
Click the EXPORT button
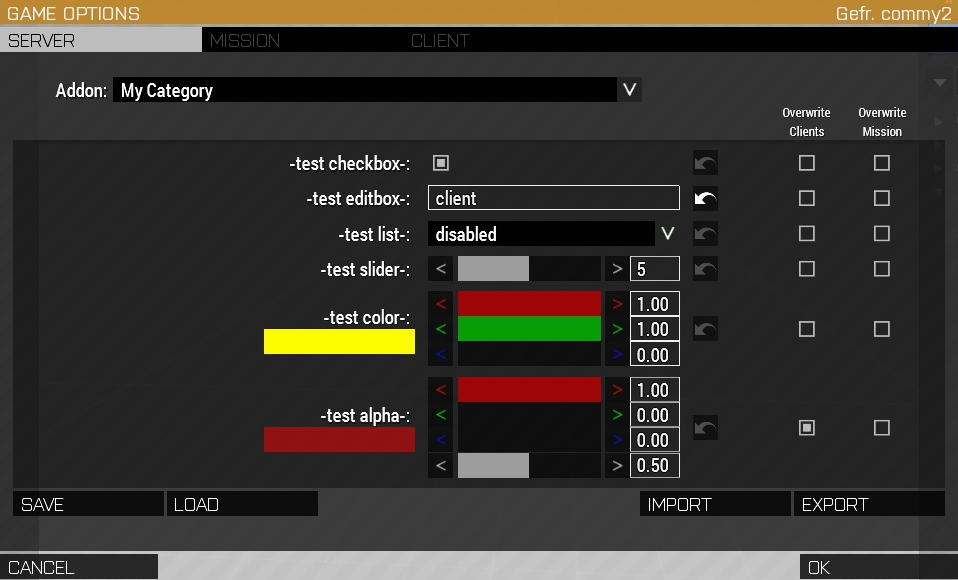pyautogui.click(x=869, y=504)
